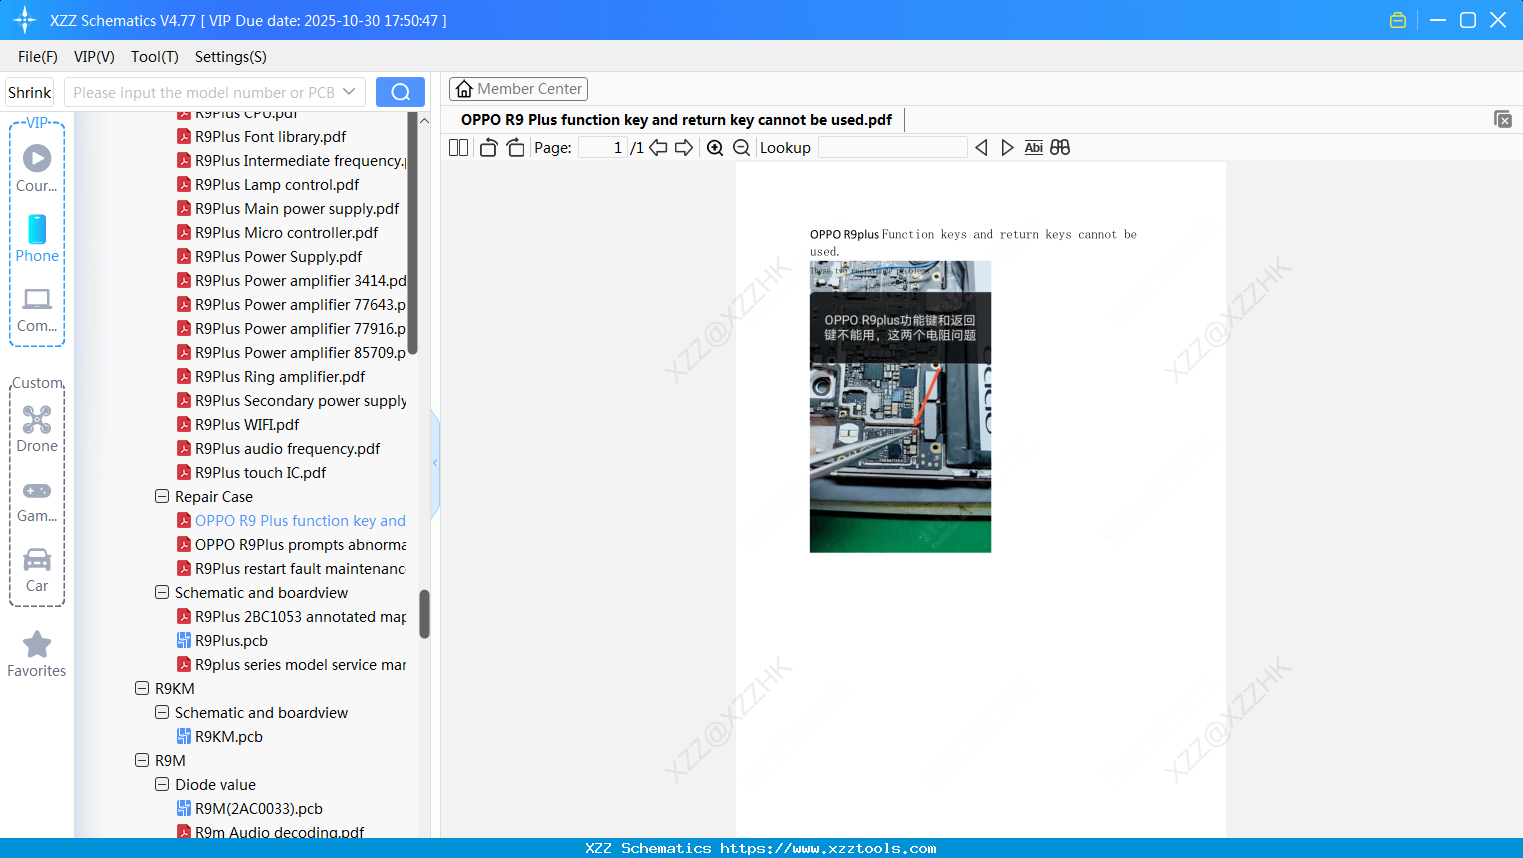Viewport: 1523px width, 858px height.
Task: Zoom out of the PDF document
Action: 741,147
